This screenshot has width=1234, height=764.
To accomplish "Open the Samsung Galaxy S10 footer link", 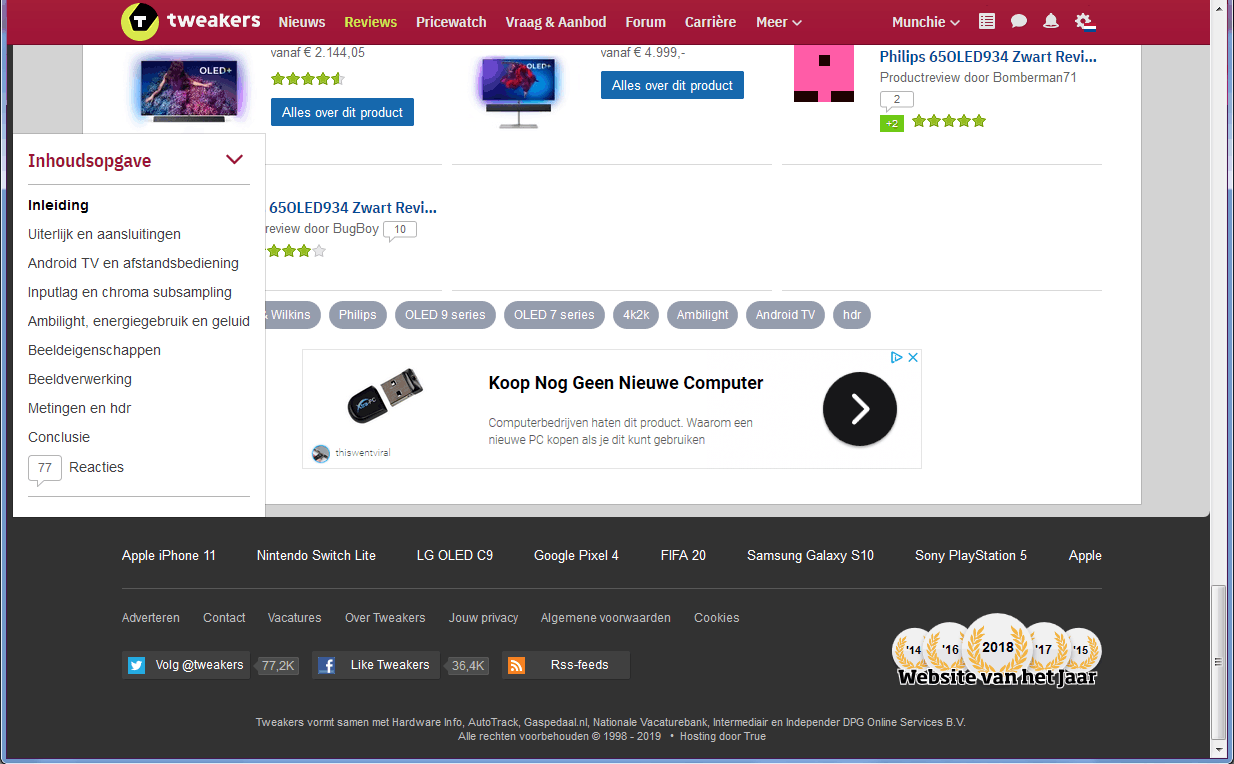I will tap(810, 555).
